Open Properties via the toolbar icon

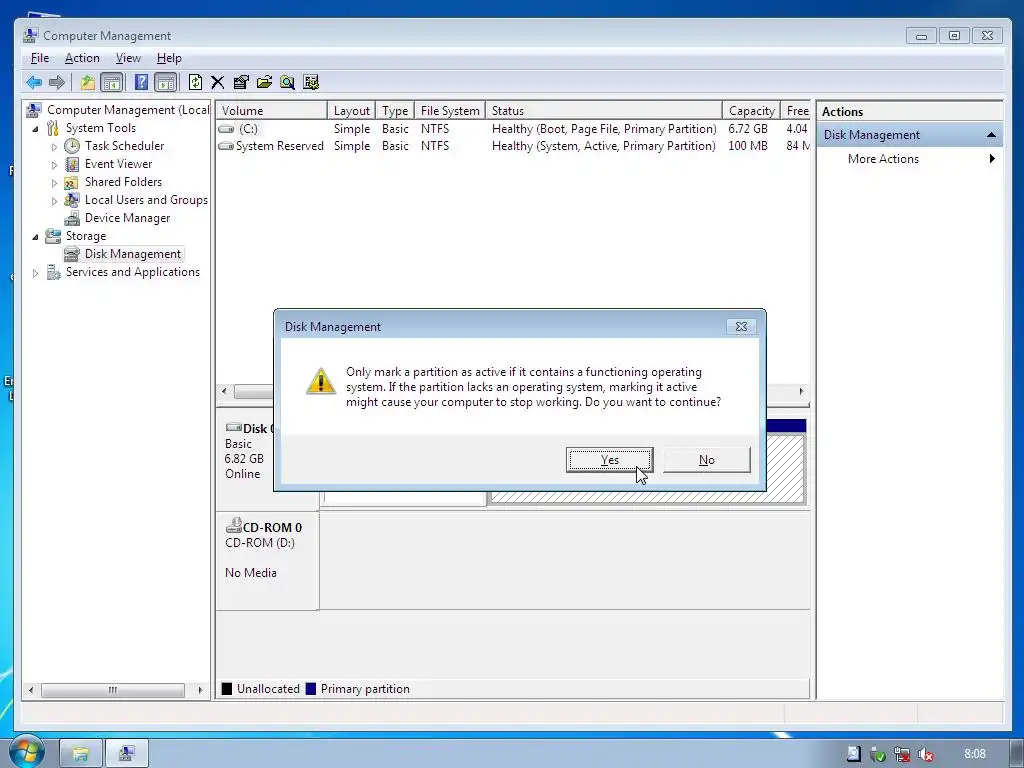click(241, 82)
